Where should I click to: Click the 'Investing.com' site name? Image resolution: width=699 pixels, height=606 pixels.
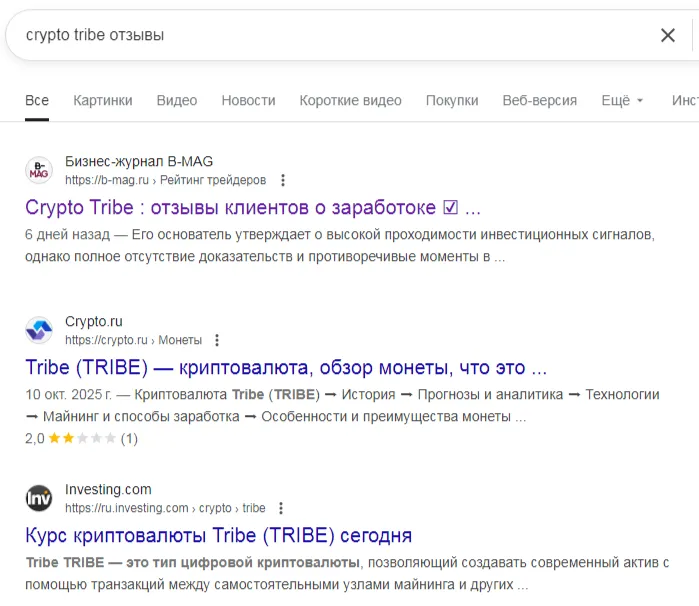(x=108, y=490)
